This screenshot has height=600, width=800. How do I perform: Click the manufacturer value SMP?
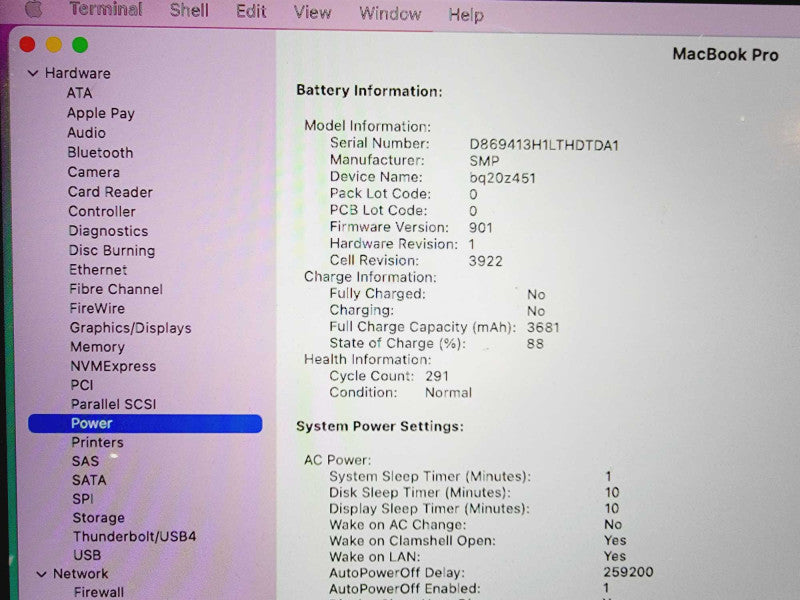point(484,161)
